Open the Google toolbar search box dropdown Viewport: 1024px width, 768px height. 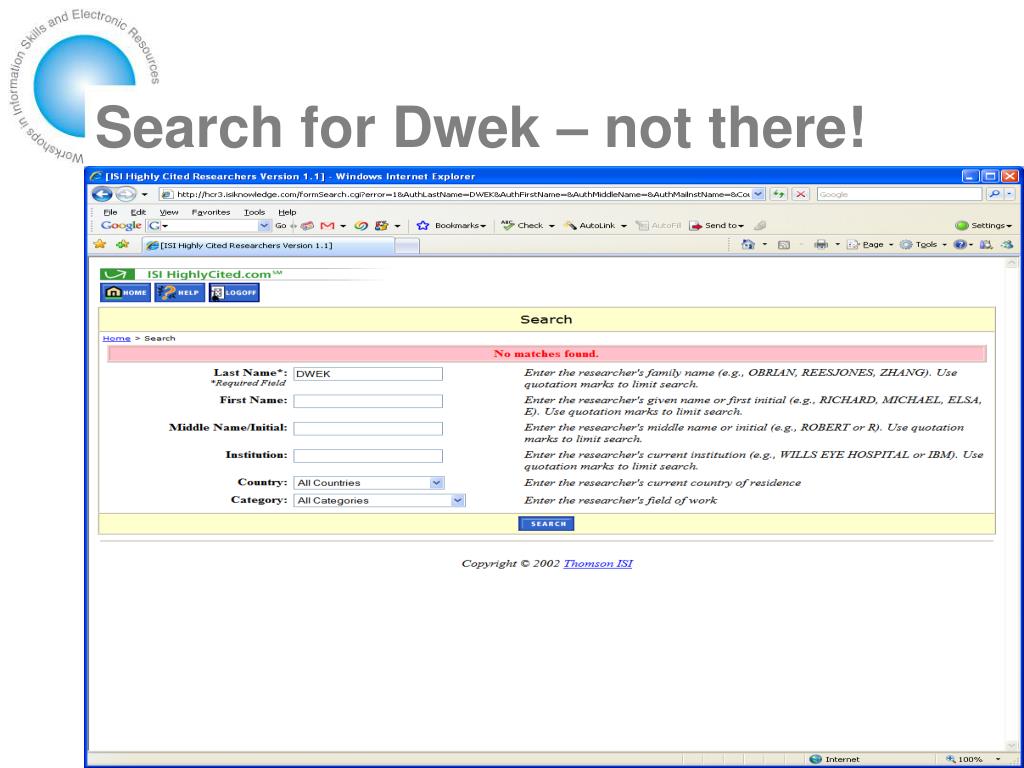(x=264, y=225)
